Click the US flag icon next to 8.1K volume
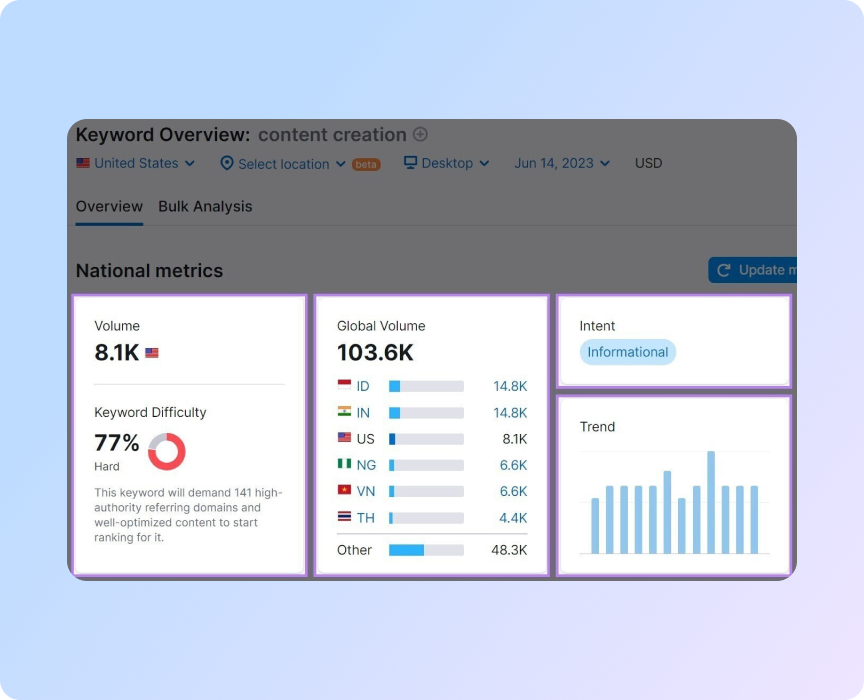Image resolution: width=864 pixels, height=700 pixels. tap(152, 351)
